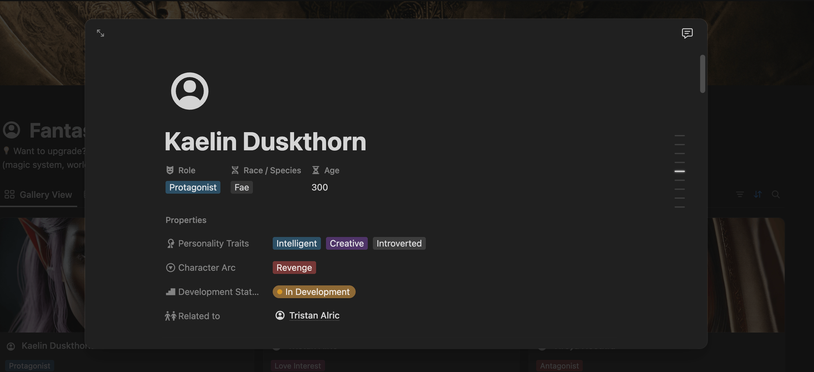This screenshot has height=372, width=814.
Task: Open the background database filter icon
Action: click(x=740, y=195)
